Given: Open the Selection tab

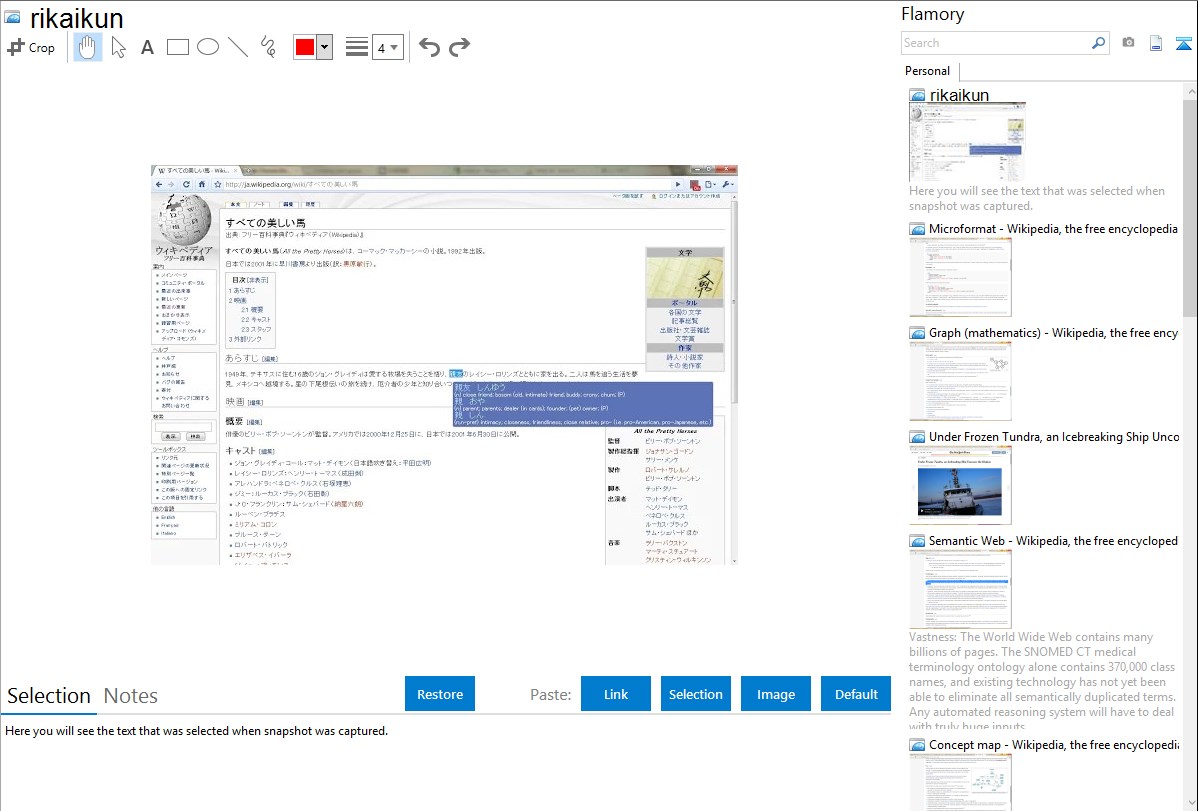Looking at the screenshot, I should coord(49,696).
